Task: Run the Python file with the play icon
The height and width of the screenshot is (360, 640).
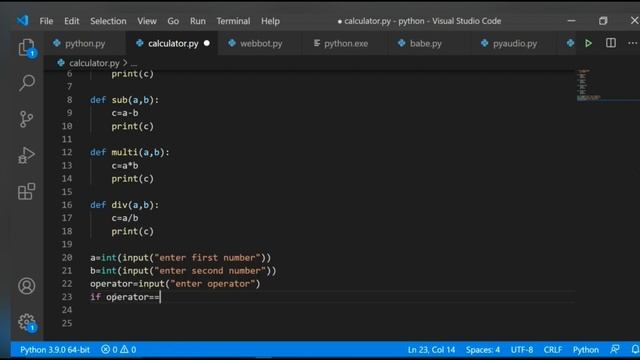Action: [x=588, y=43]
